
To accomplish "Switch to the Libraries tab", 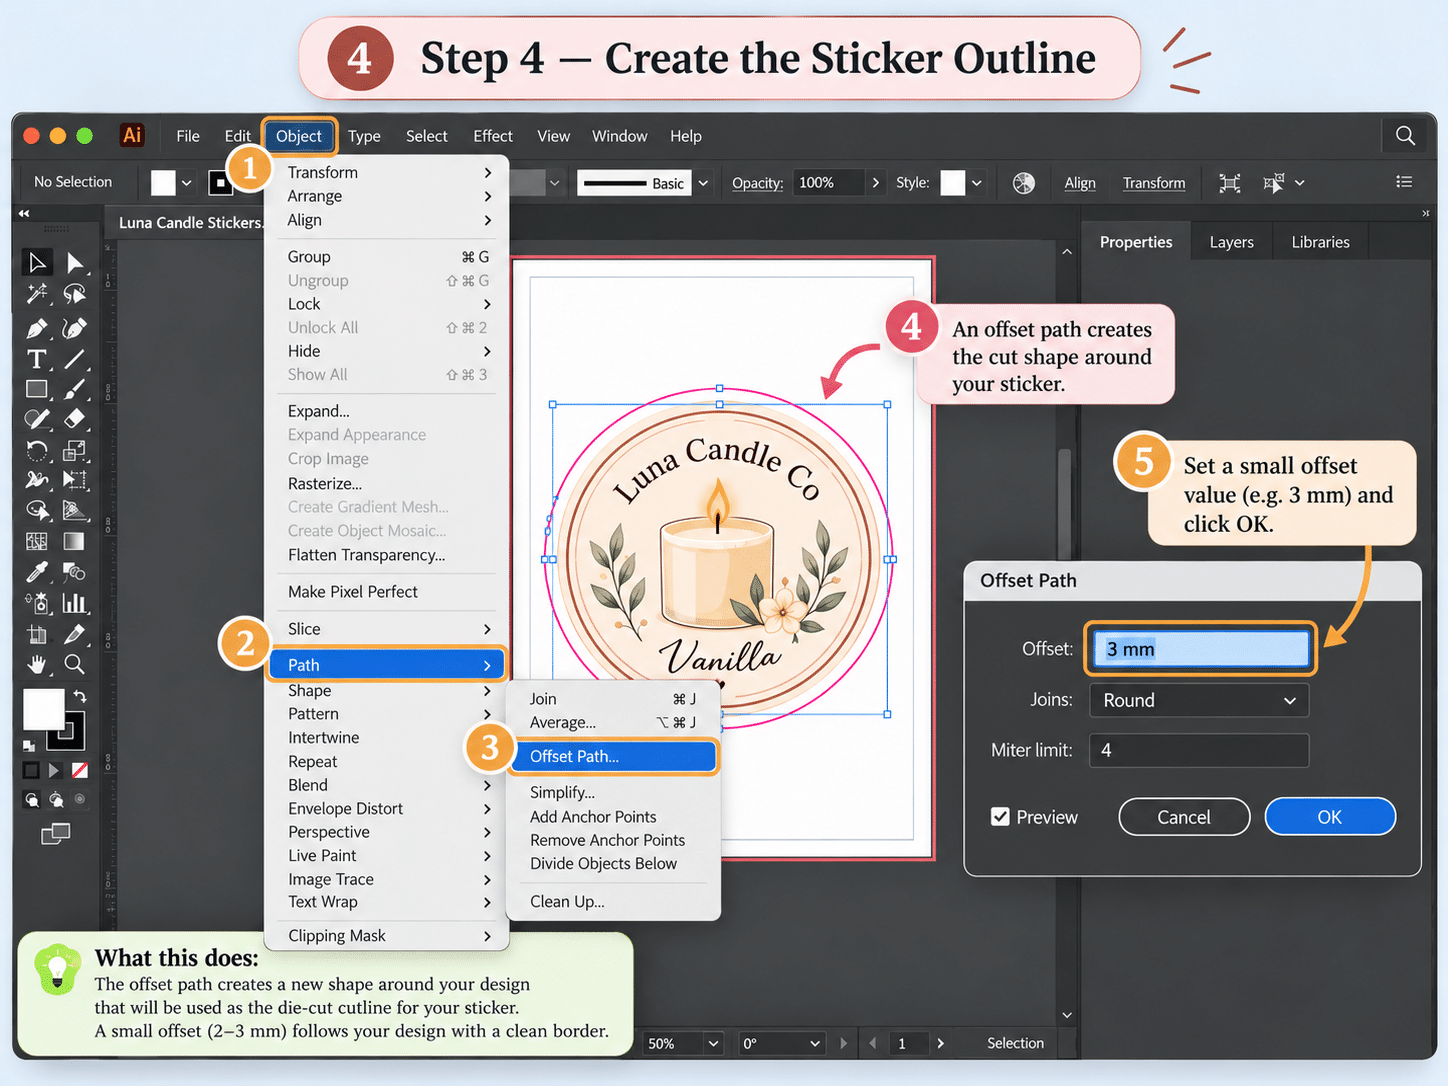I will 1320,242.
